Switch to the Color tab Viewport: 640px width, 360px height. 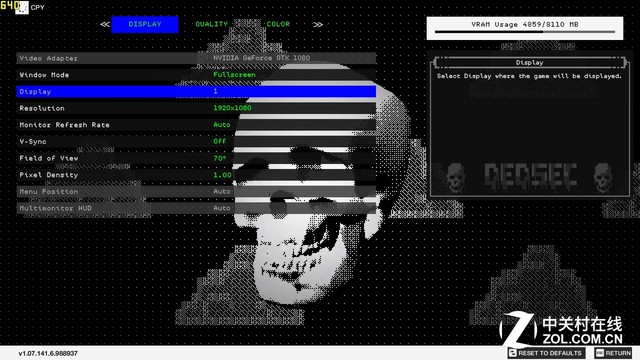click(278, 24)
